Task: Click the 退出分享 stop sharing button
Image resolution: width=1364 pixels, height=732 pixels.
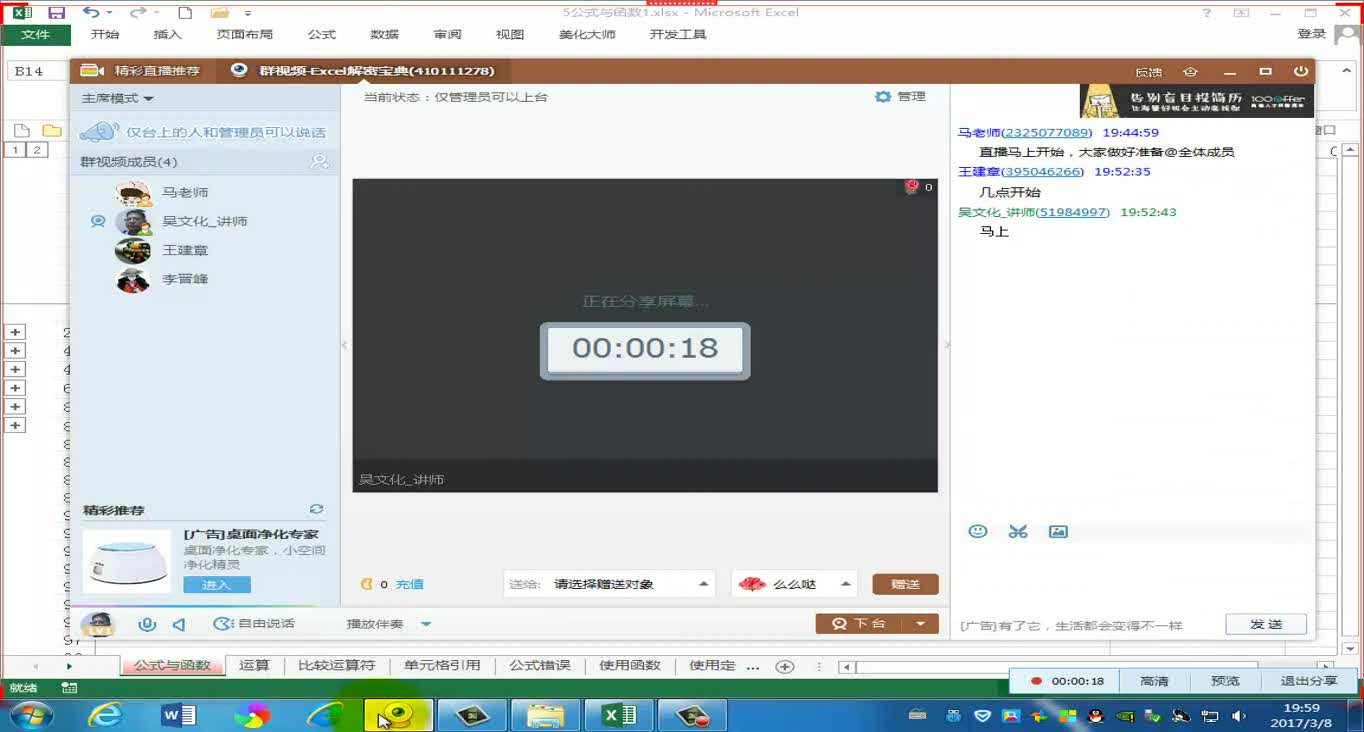Action: (1308, 681)
